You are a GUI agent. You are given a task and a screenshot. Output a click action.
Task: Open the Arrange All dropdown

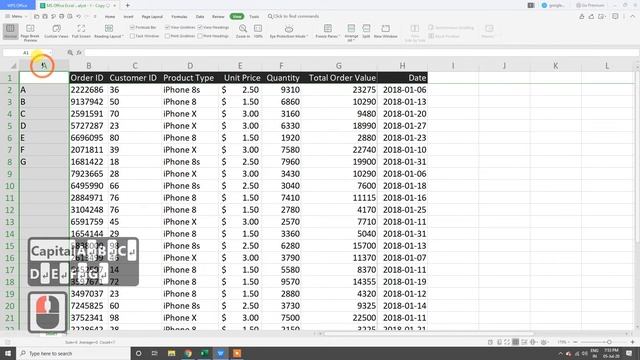(x=351, y=33)
